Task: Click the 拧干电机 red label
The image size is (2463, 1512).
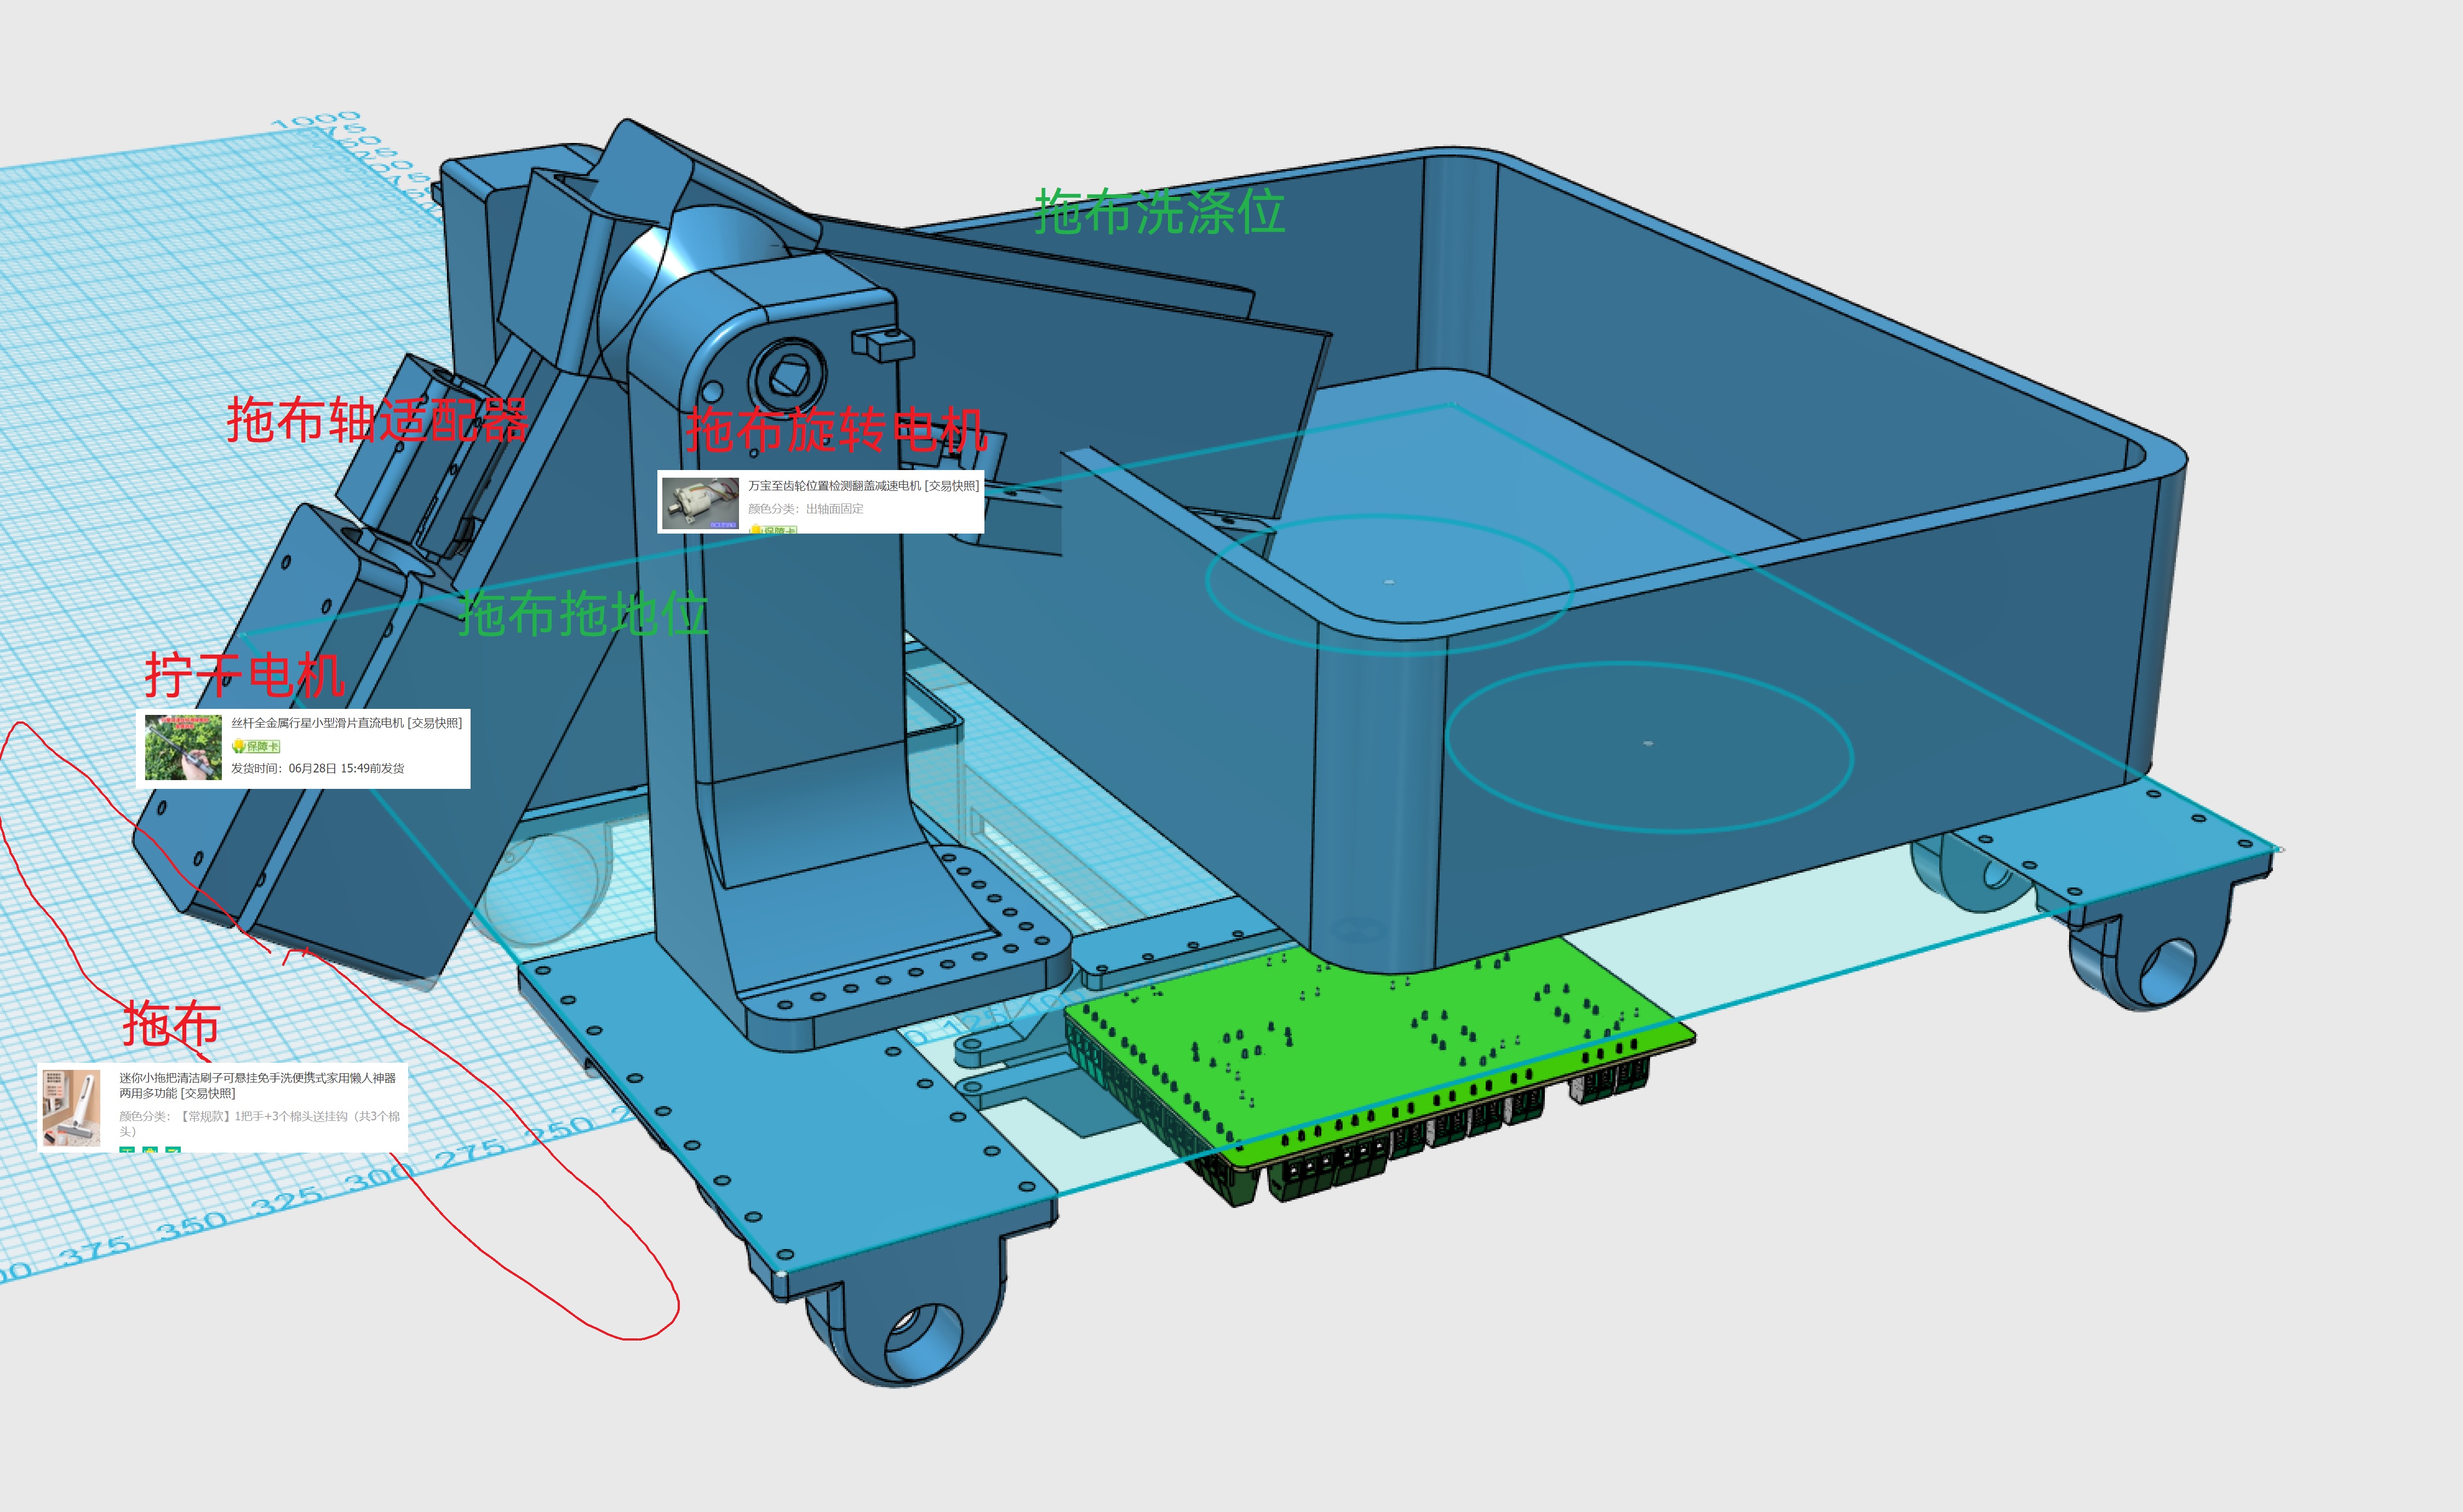Action: pyautogui.click(x=245, y=675)
